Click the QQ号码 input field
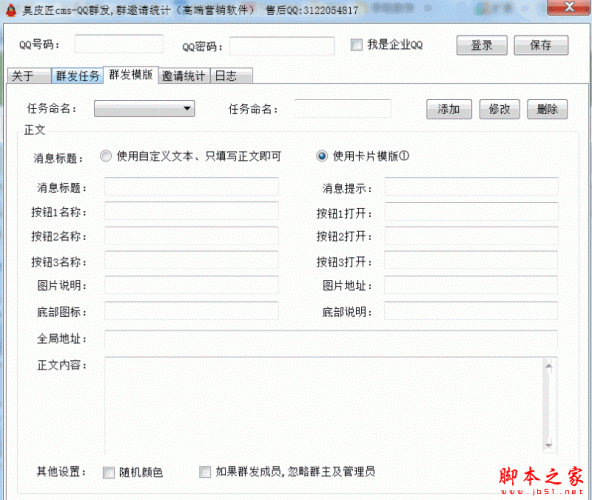 (x=119, y=44)
